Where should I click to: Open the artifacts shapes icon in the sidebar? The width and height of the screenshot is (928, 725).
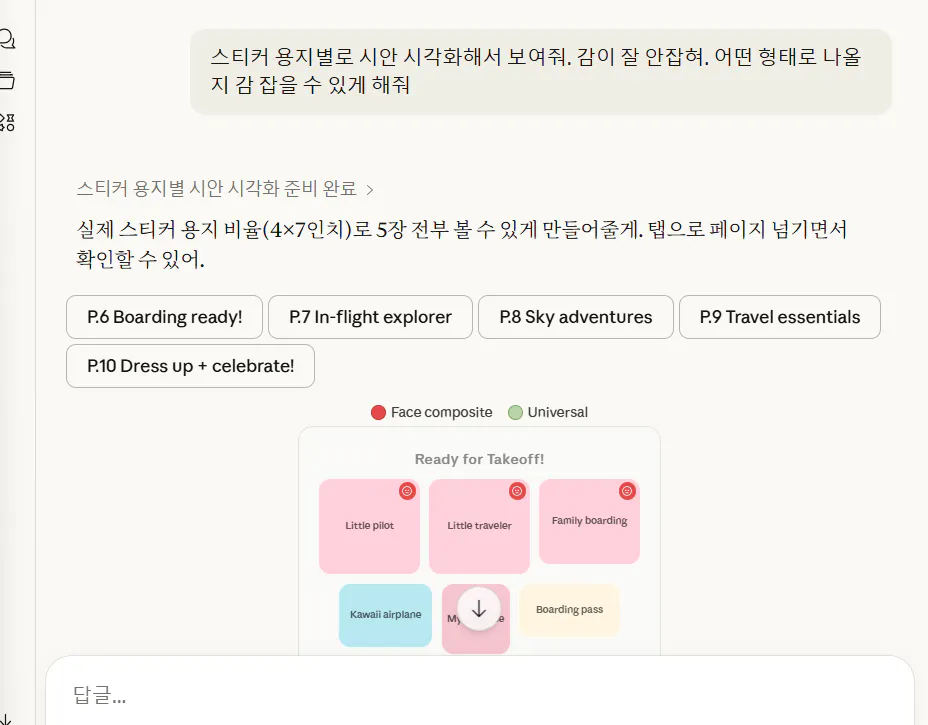7,122
